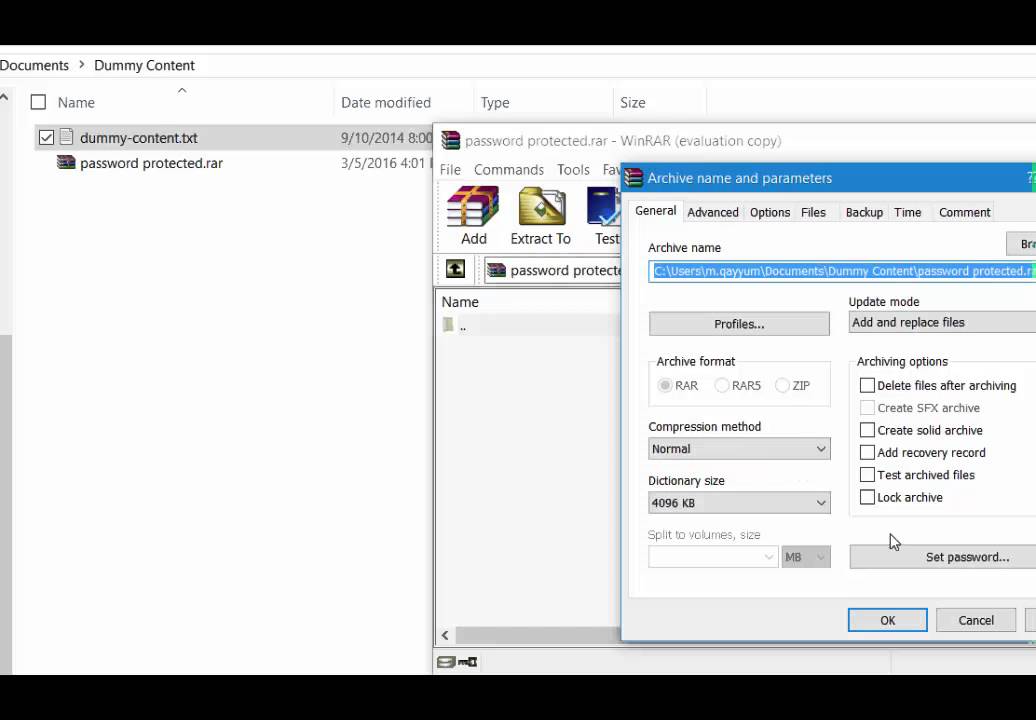Click the Name column header in WinRAR
The width and height of the screenshot is (1036, 720).
460,302
